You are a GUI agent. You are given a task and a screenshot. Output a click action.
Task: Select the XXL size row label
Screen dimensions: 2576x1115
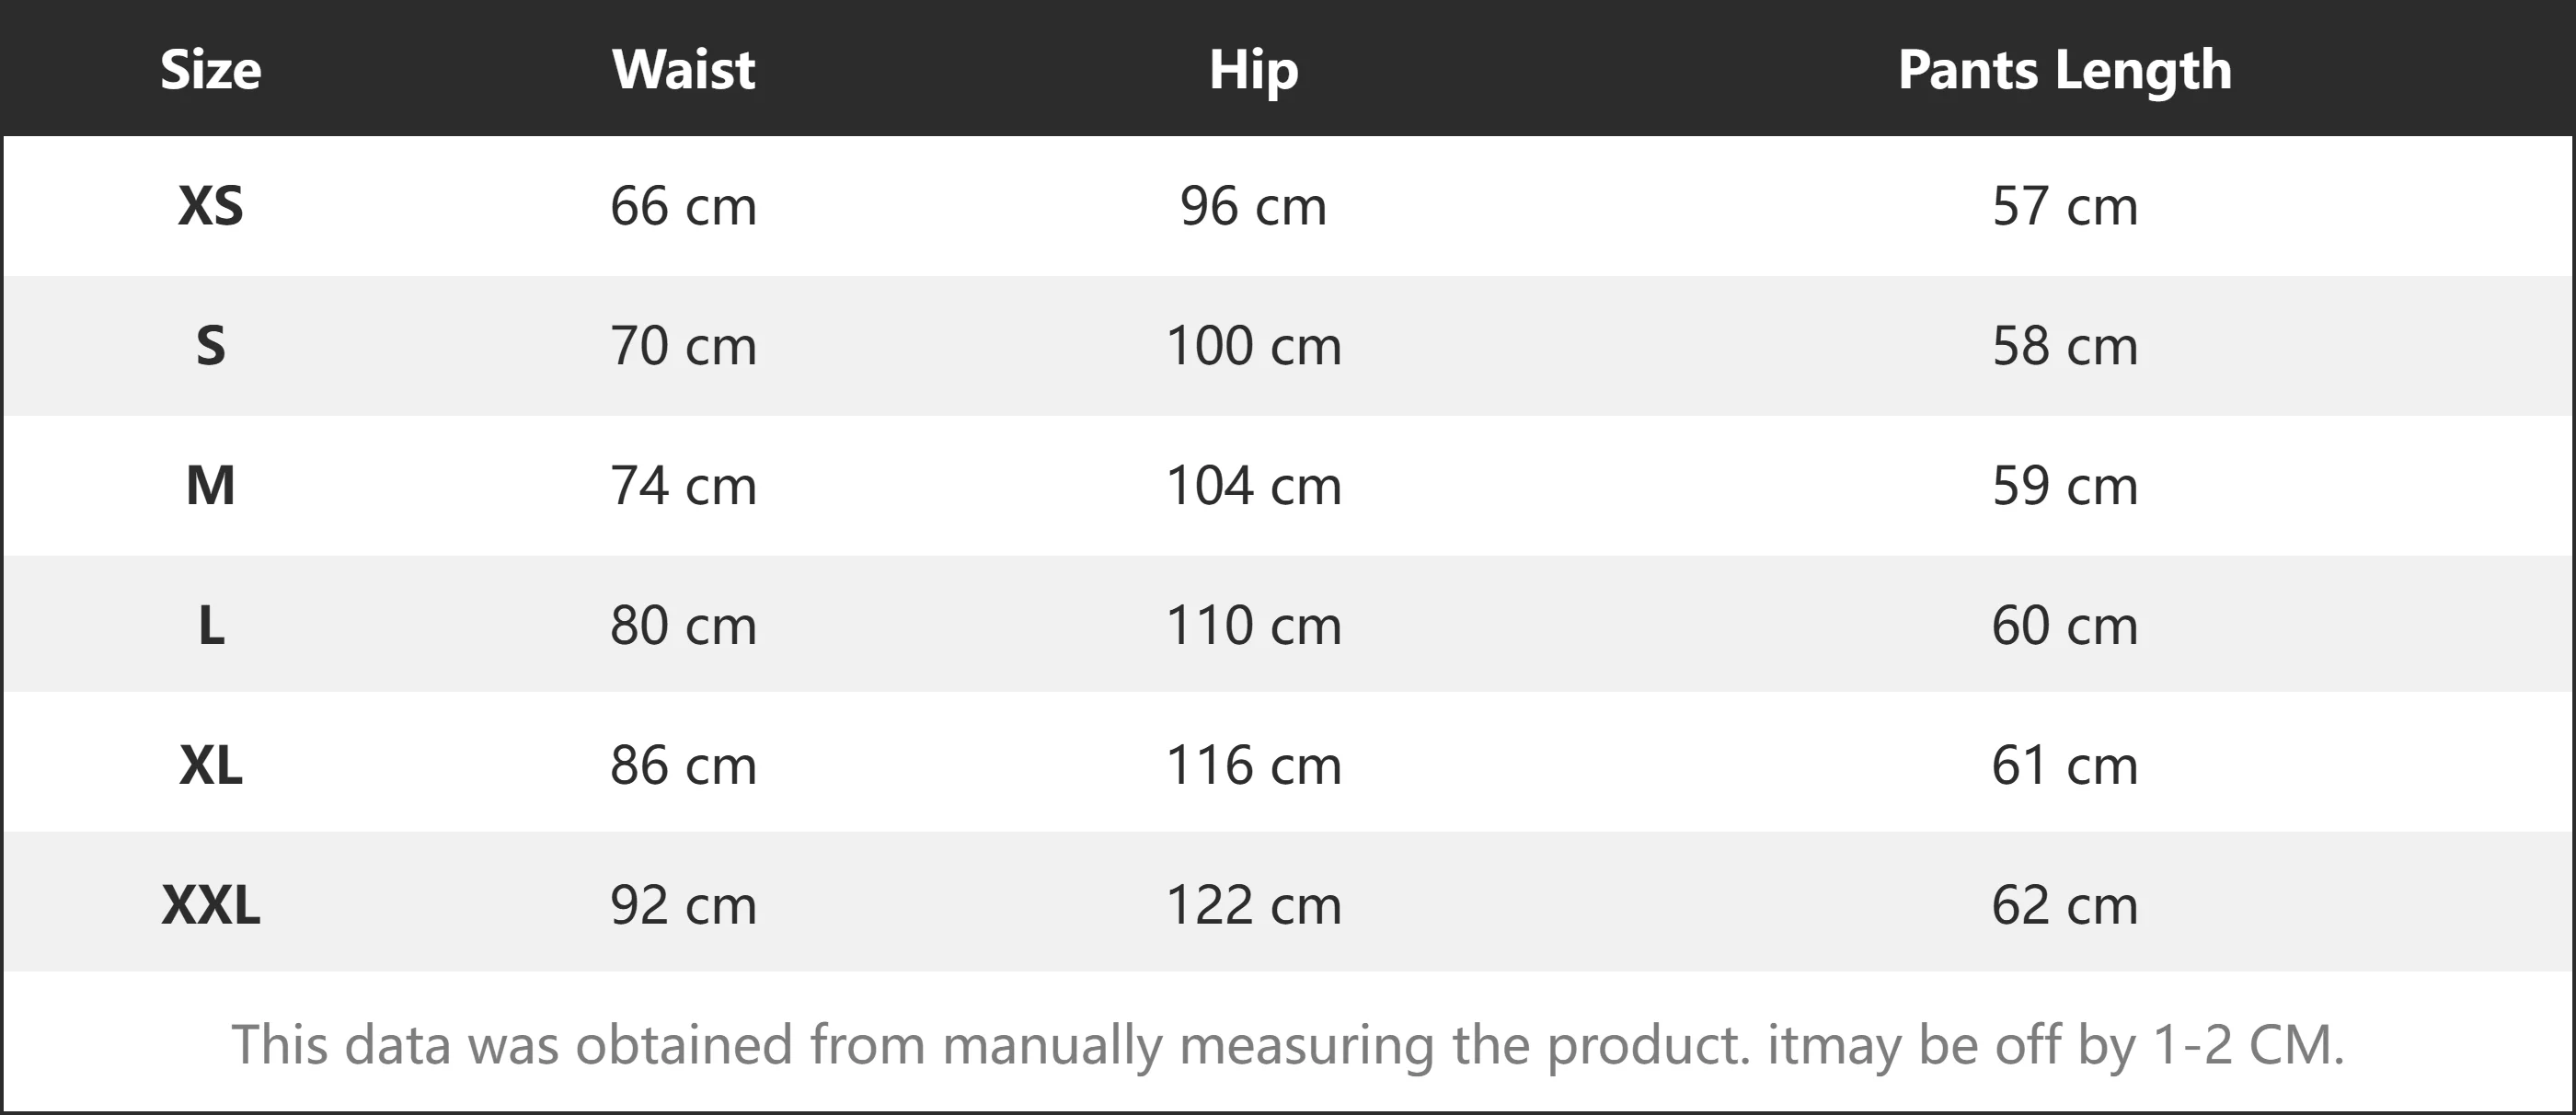point(210,906)
